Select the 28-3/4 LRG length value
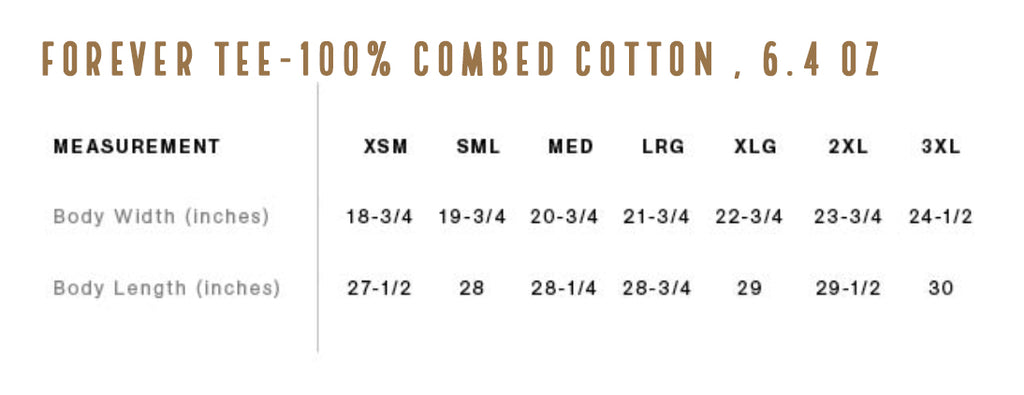Screen dimensions: 1024x395 [x=656, y=288]
